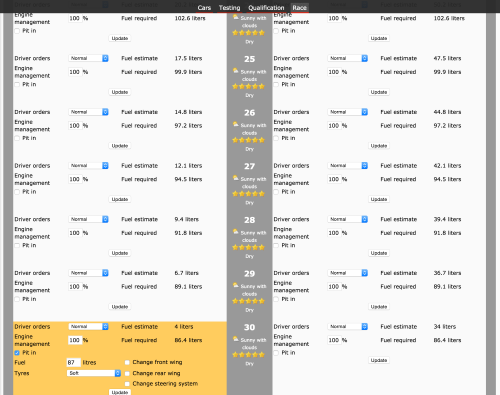Open the Cars tab

[x=204, y=8]
